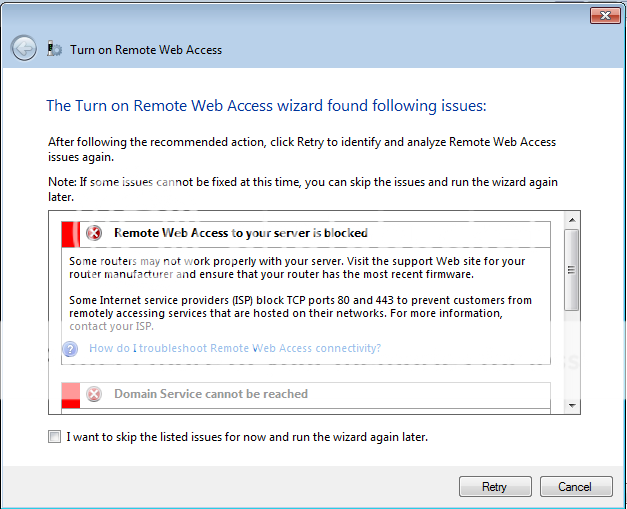Screen dimensions: 627x509
Task: Click the Retry button
Action: pyautogui.click(x=495, y=486)
